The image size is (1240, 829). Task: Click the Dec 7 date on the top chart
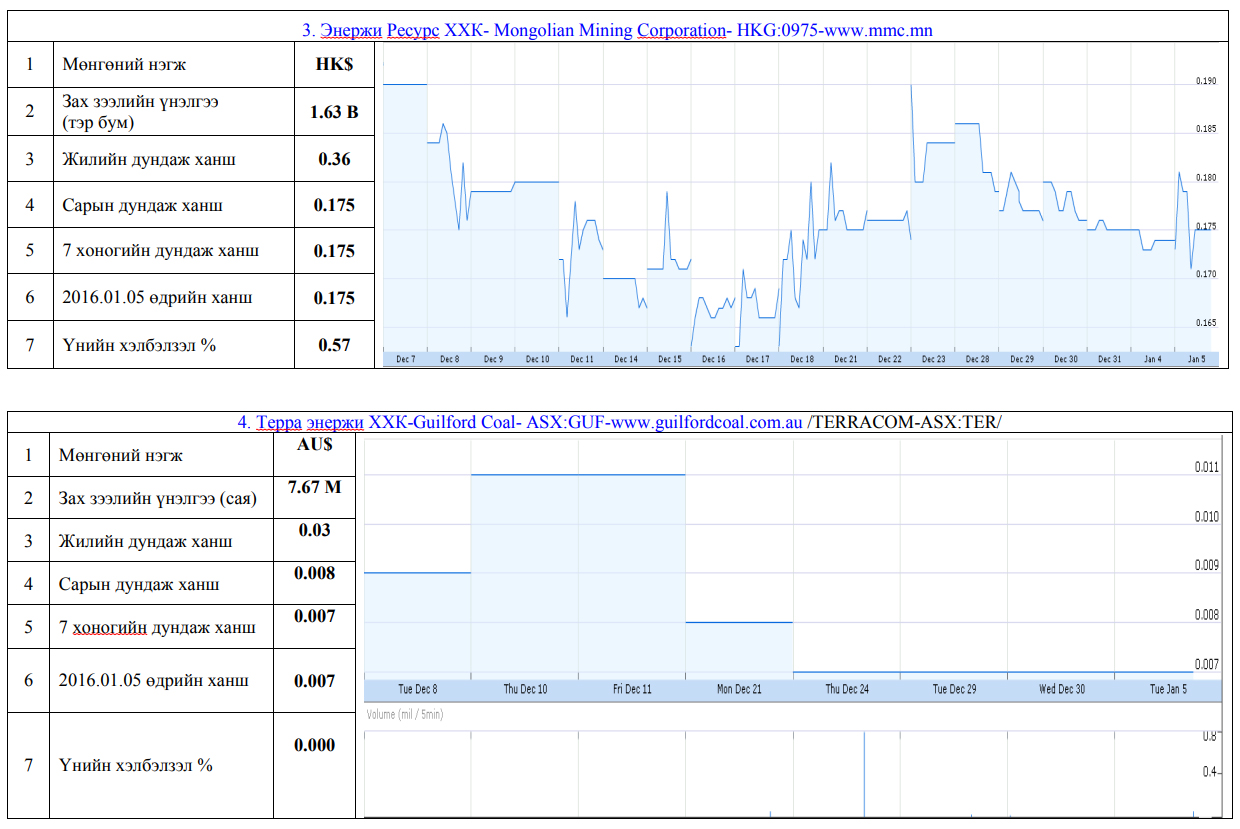tap(405, 359)
